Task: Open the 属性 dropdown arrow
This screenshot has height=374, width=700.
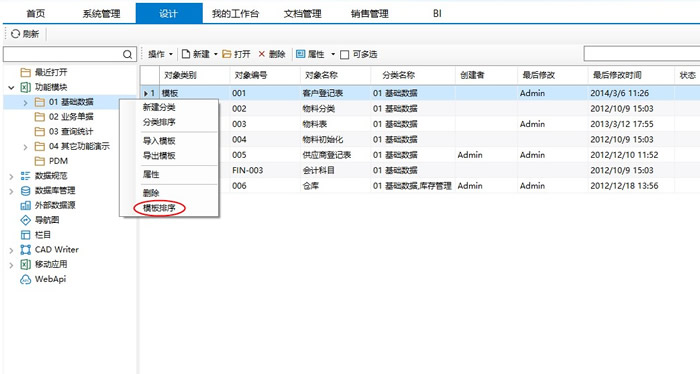Action: point(333,54)
